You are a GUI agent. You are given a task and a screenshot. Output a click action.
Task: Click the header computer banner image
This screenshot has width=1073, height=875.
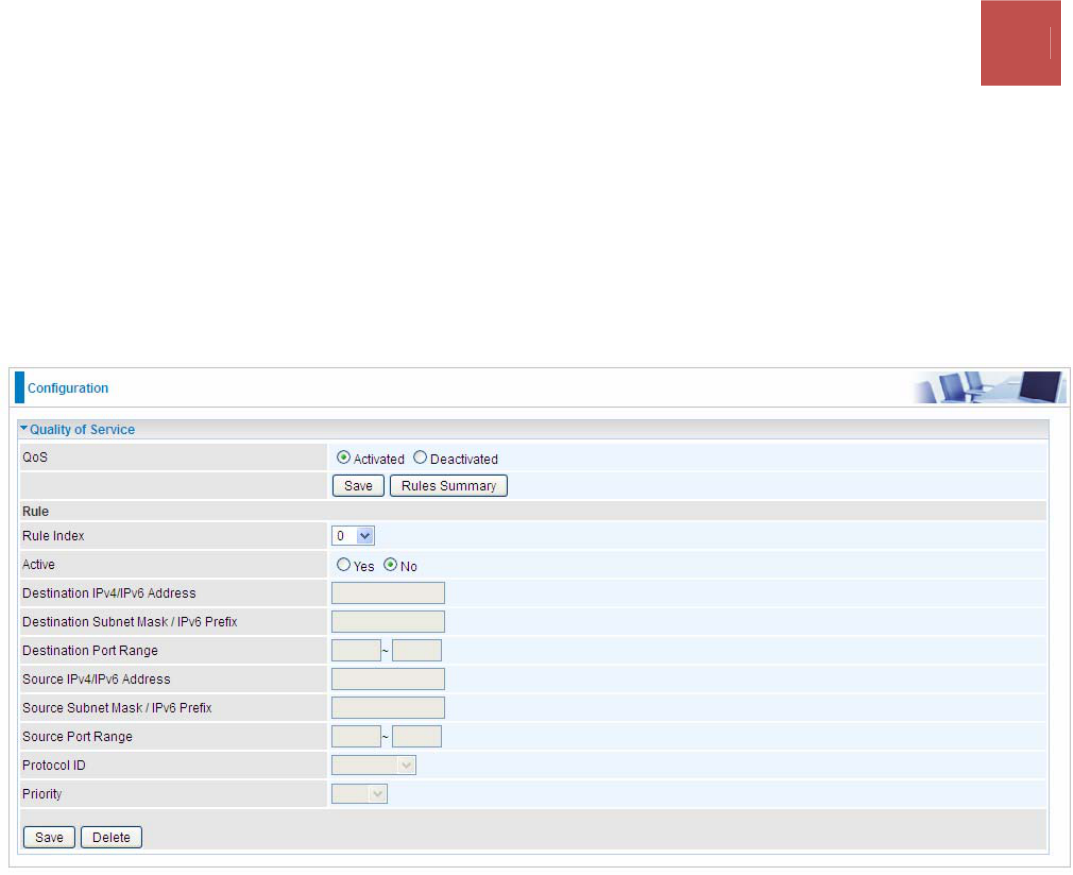(990, 387)
